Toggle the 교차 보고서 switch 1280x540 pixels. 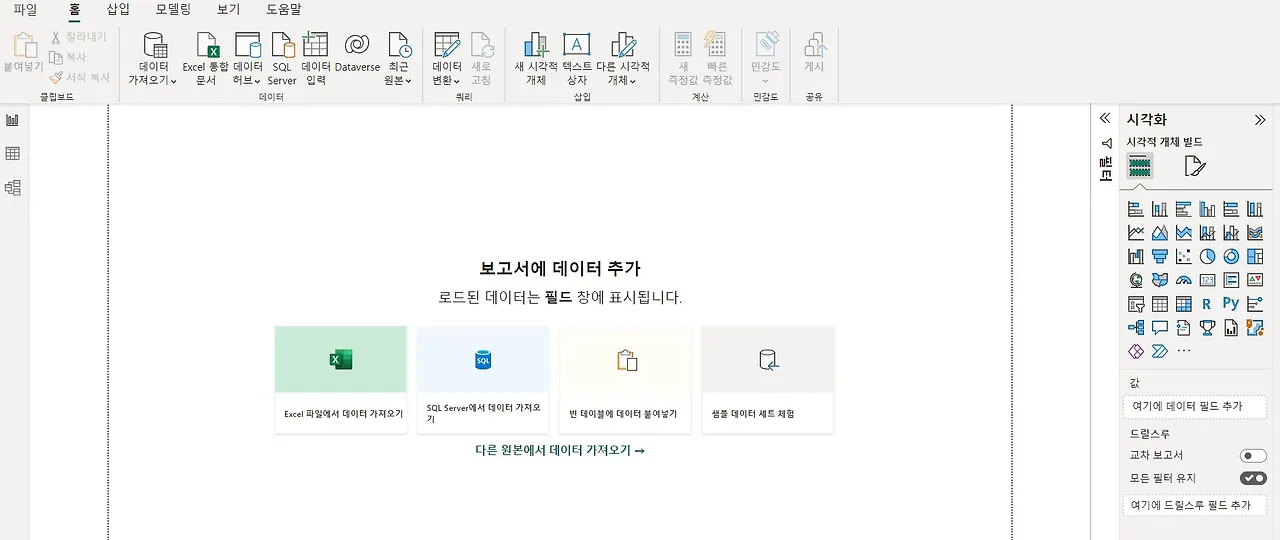pos(1253,456)
